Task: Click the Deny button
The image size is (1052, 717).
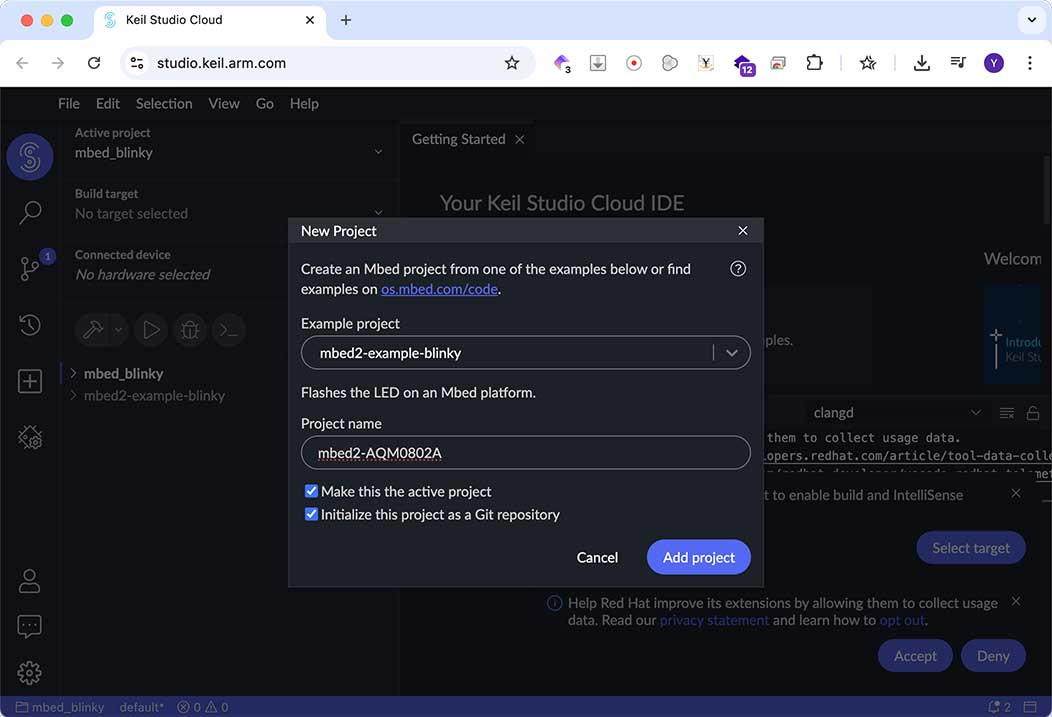Action: (x=993, y=655)
